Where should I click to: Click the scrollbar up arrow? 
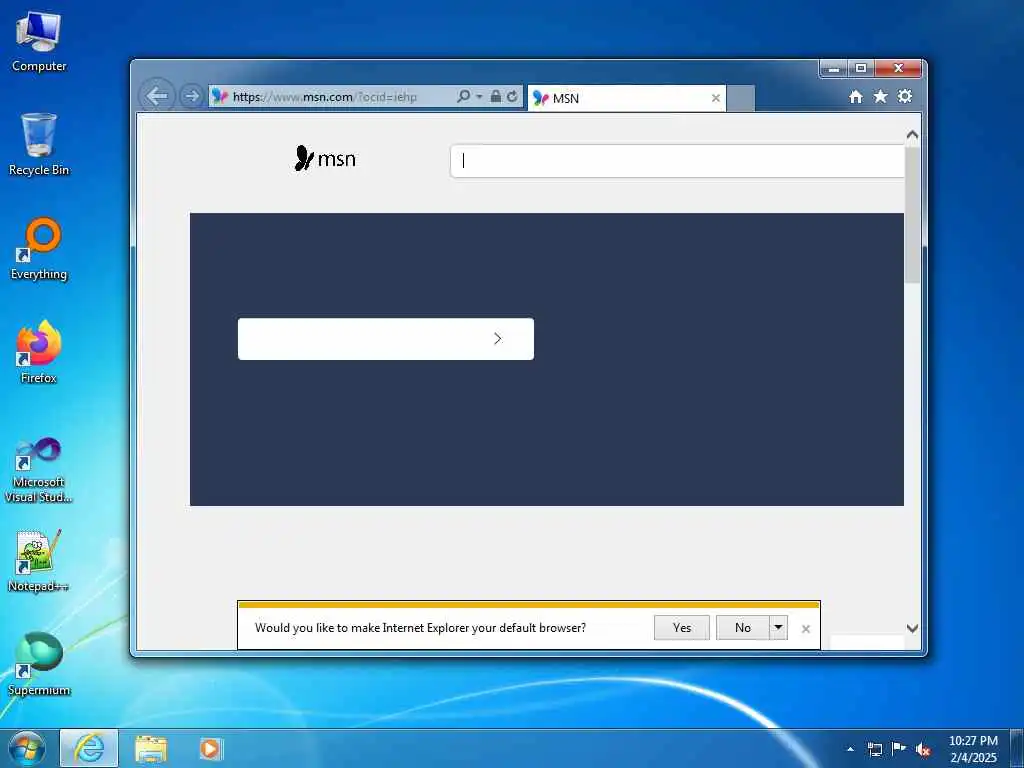point(912,135)
